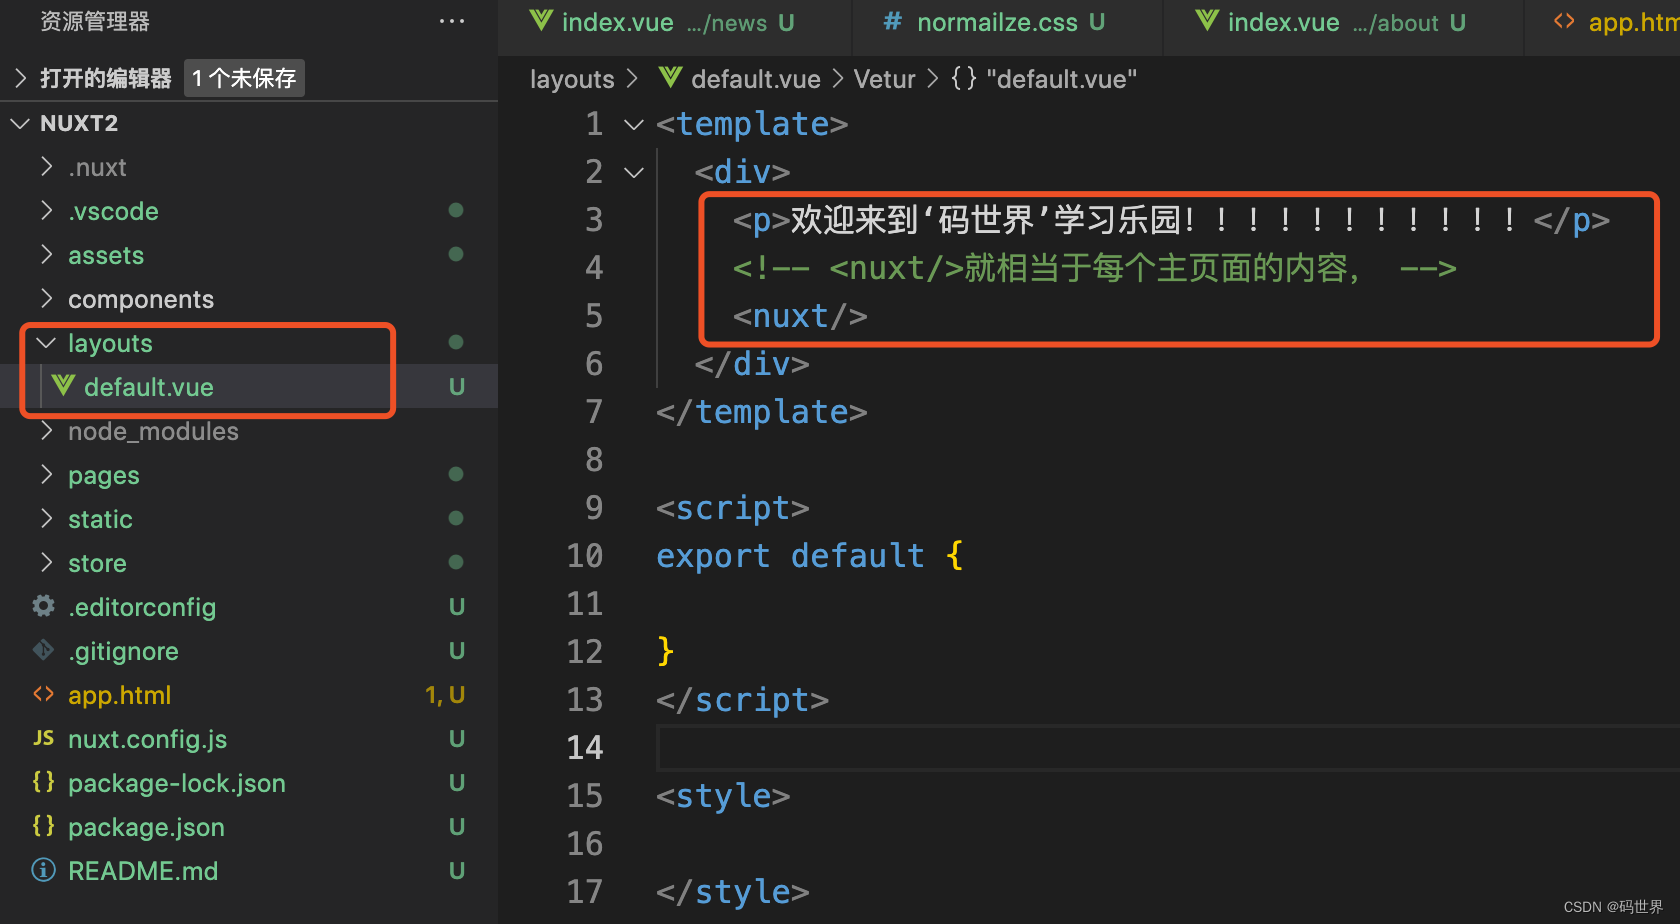This screenshot has height=924, width=1680.
Task: Click the HTML icon on the app.html tab
Action: coord(1564,21)
